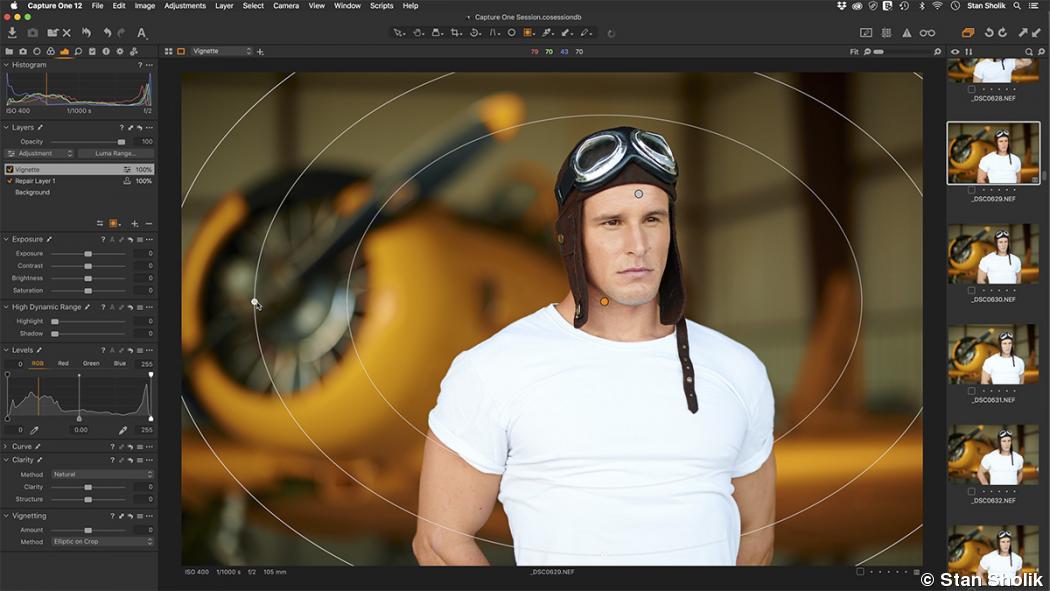Open the Adjustments menu
The width and height of the screenshot is (1050, 591).
[185, 5]
